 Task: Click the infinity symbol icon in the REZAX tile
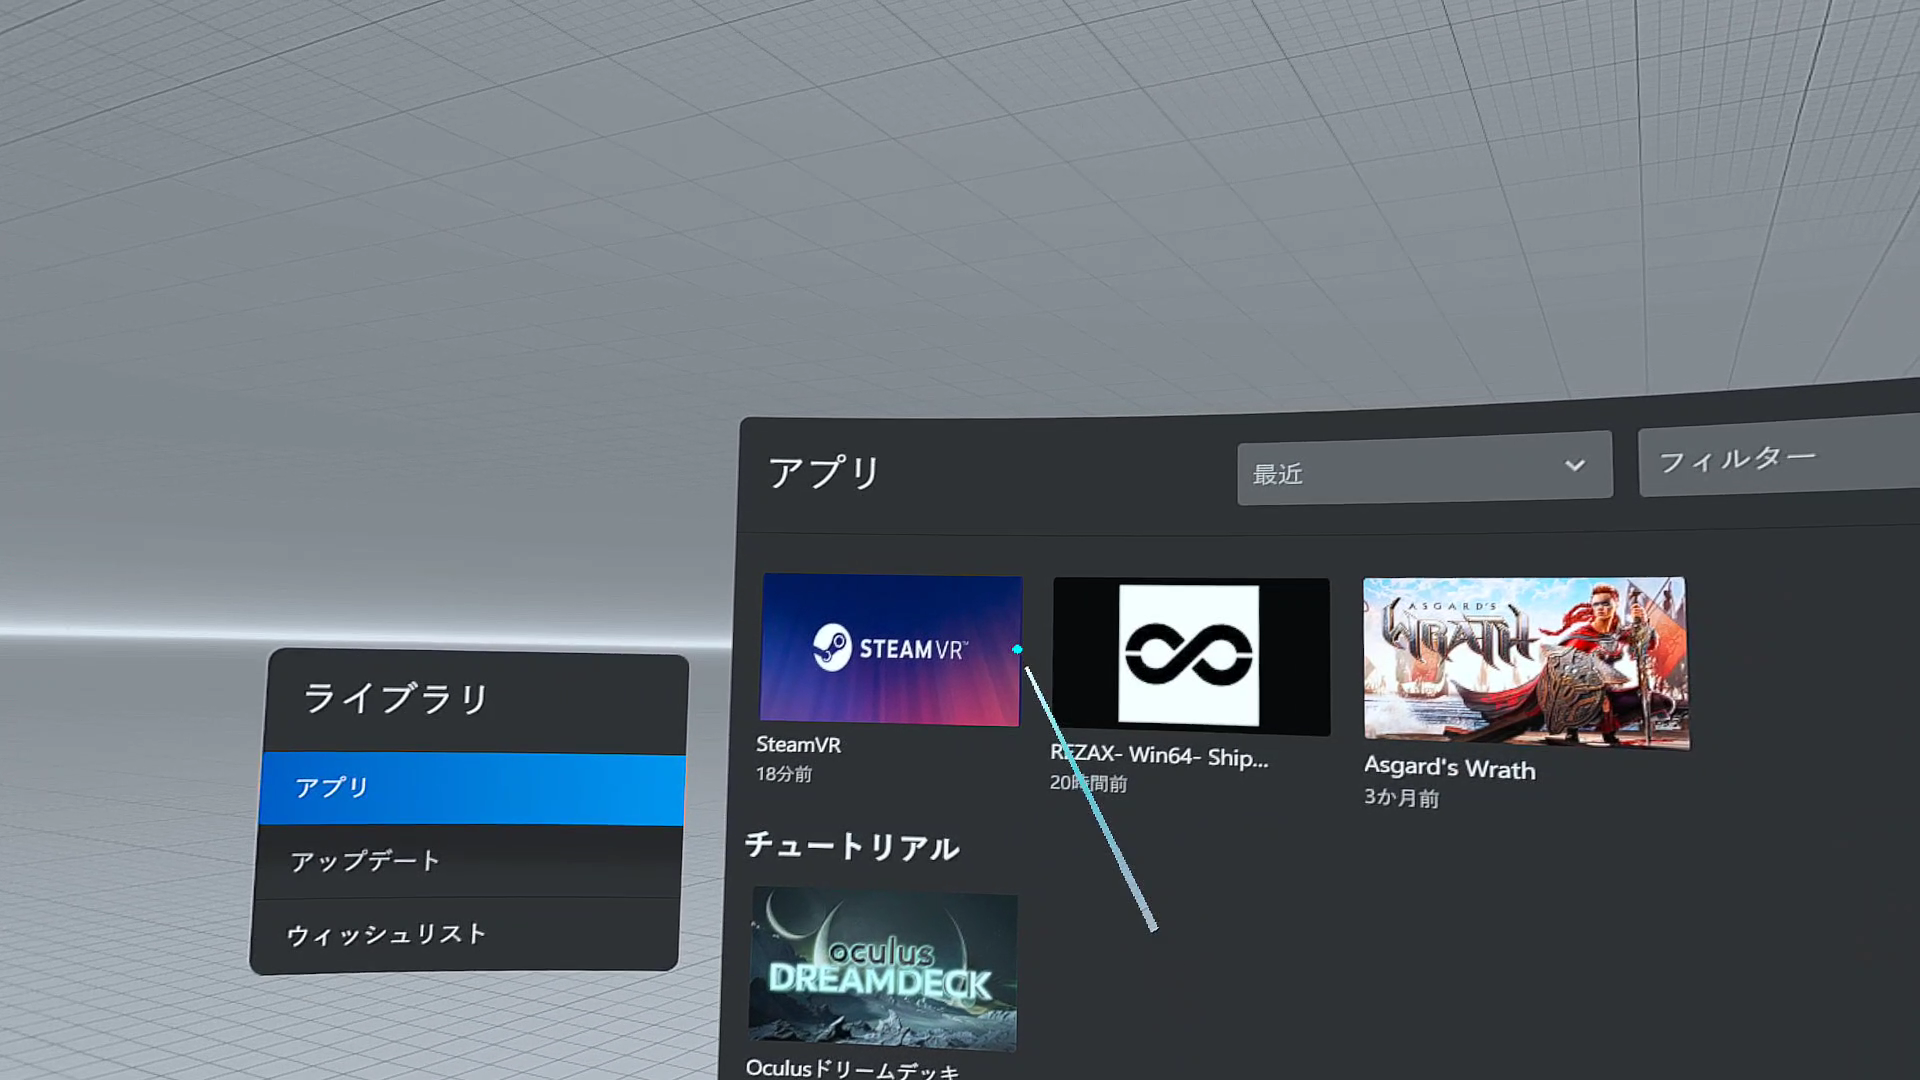tap(1188, 655)
